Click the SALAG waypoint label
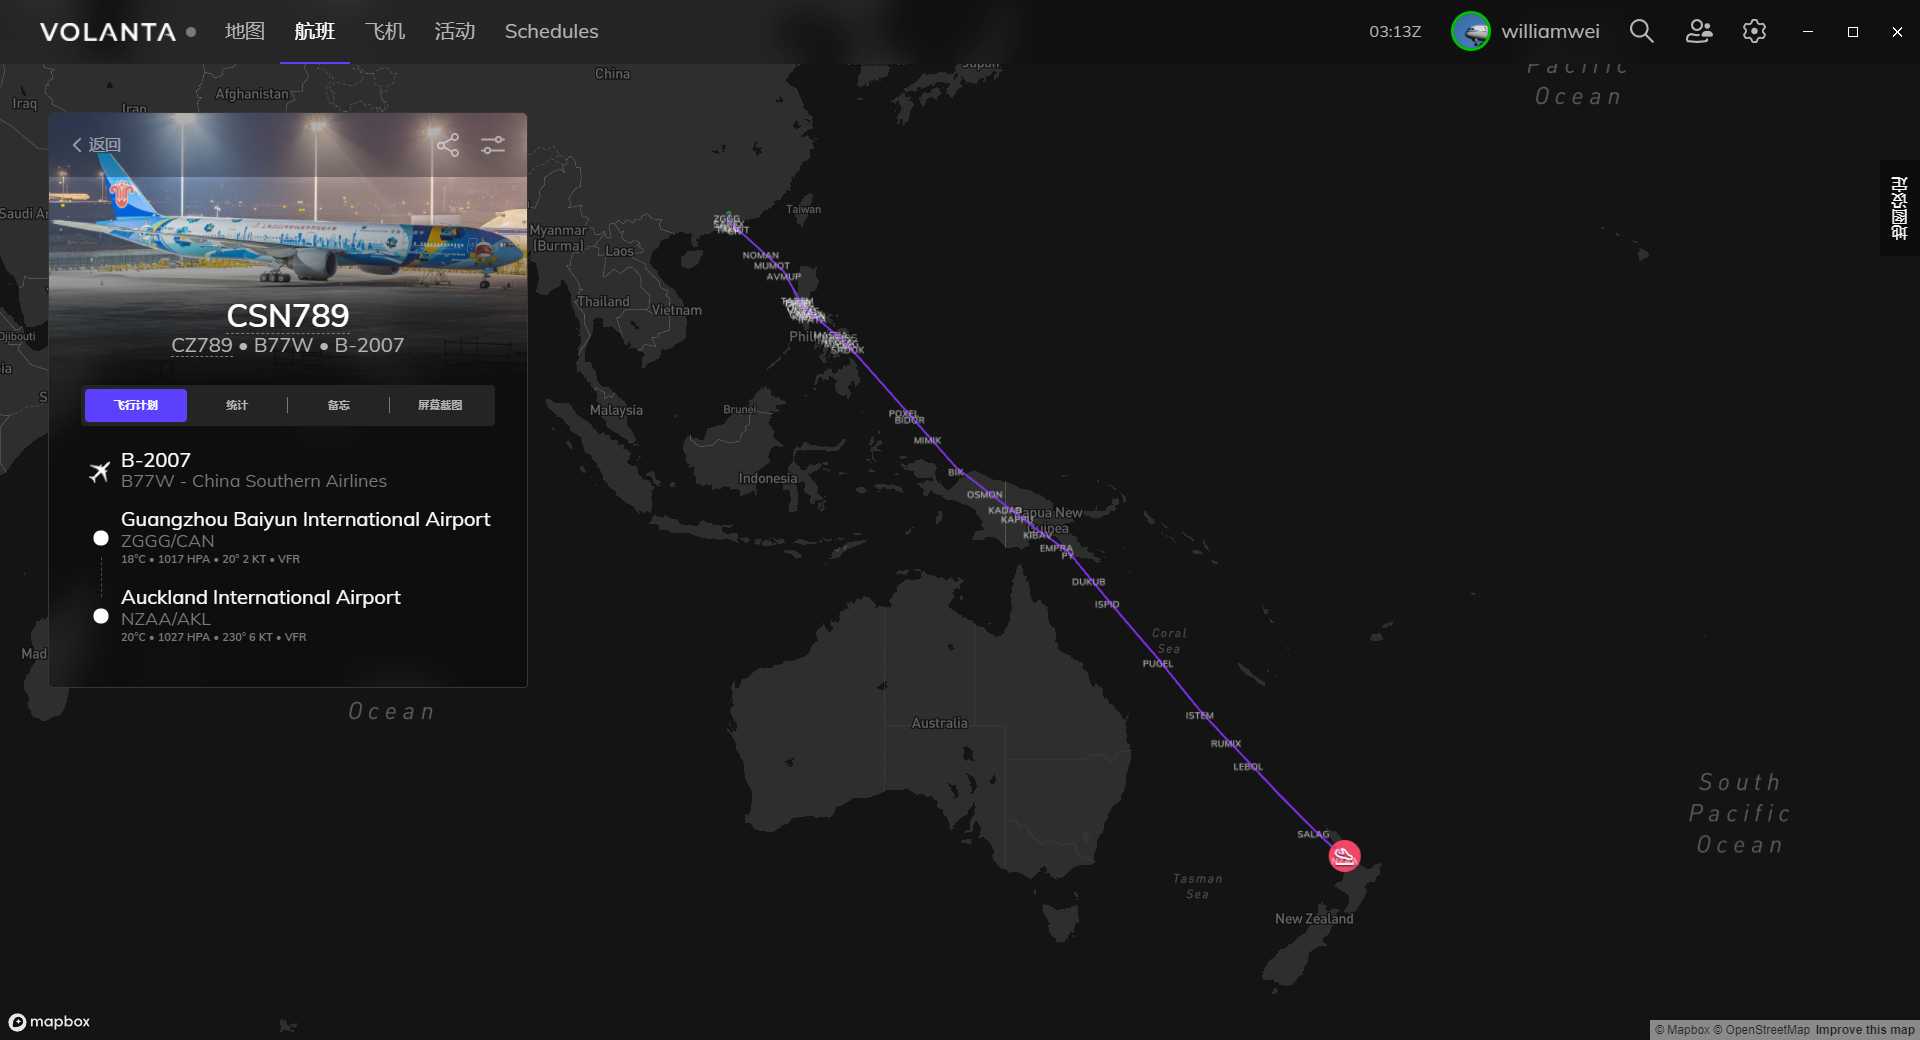 coord(1313,834)
